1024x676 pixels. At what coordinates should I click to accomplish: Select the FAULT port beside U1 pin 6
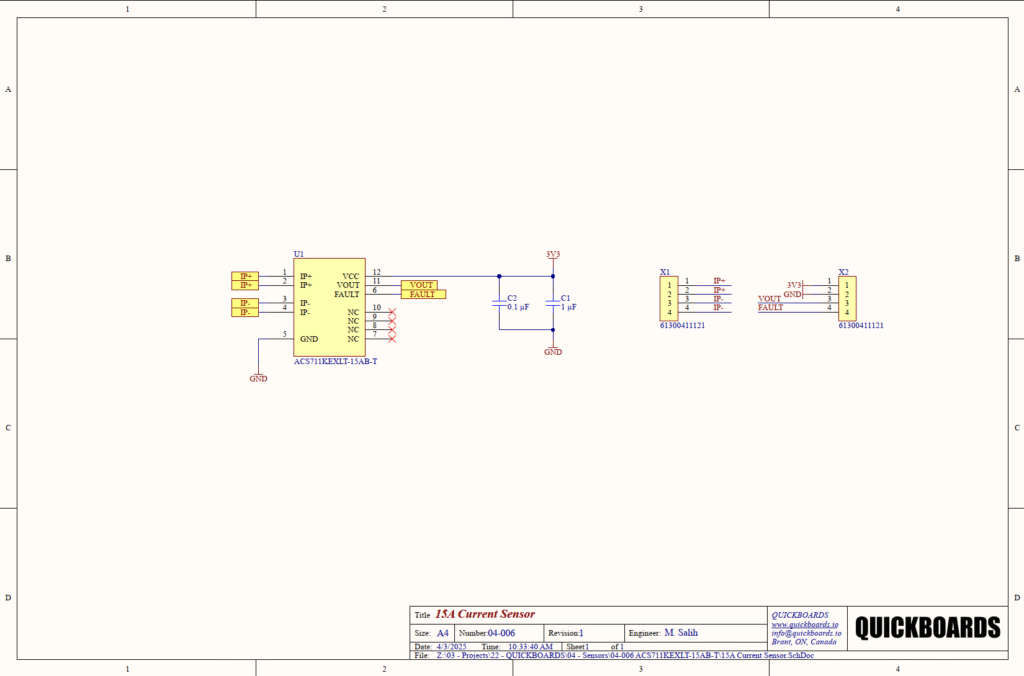click(423, 294)
